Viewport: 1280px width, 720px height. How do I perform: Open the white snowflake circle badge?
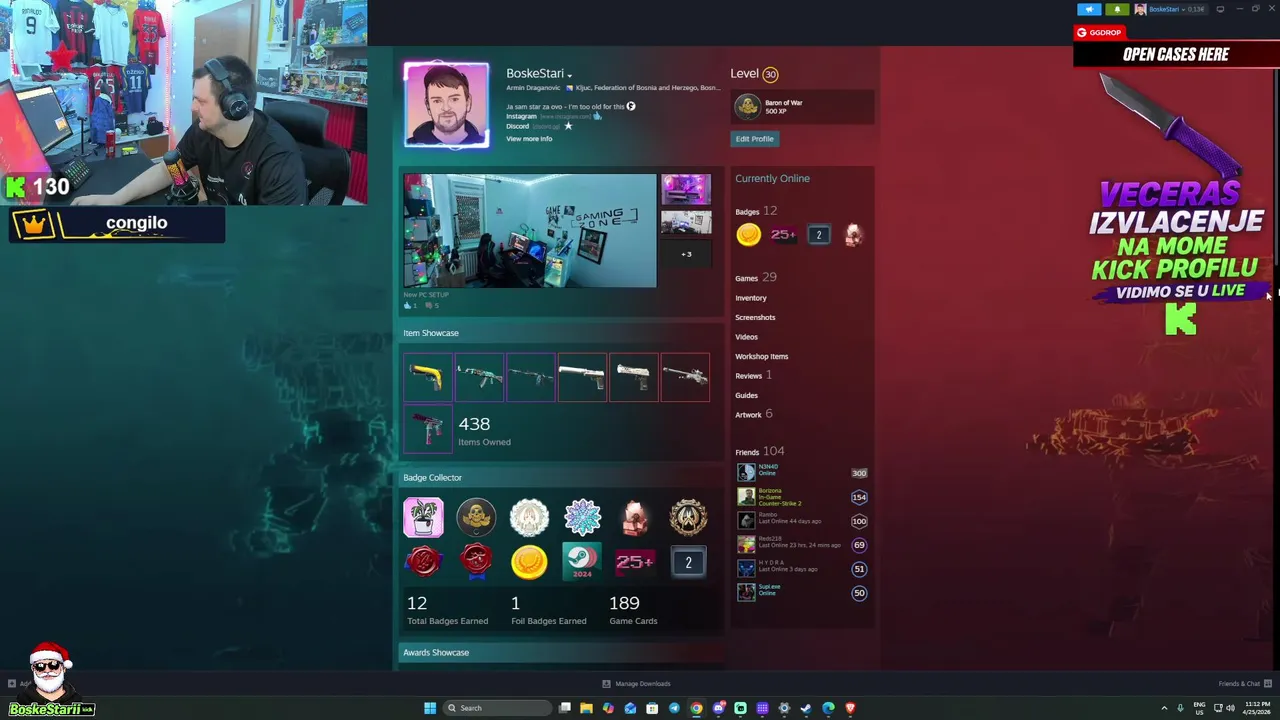[x=529, y=518]
